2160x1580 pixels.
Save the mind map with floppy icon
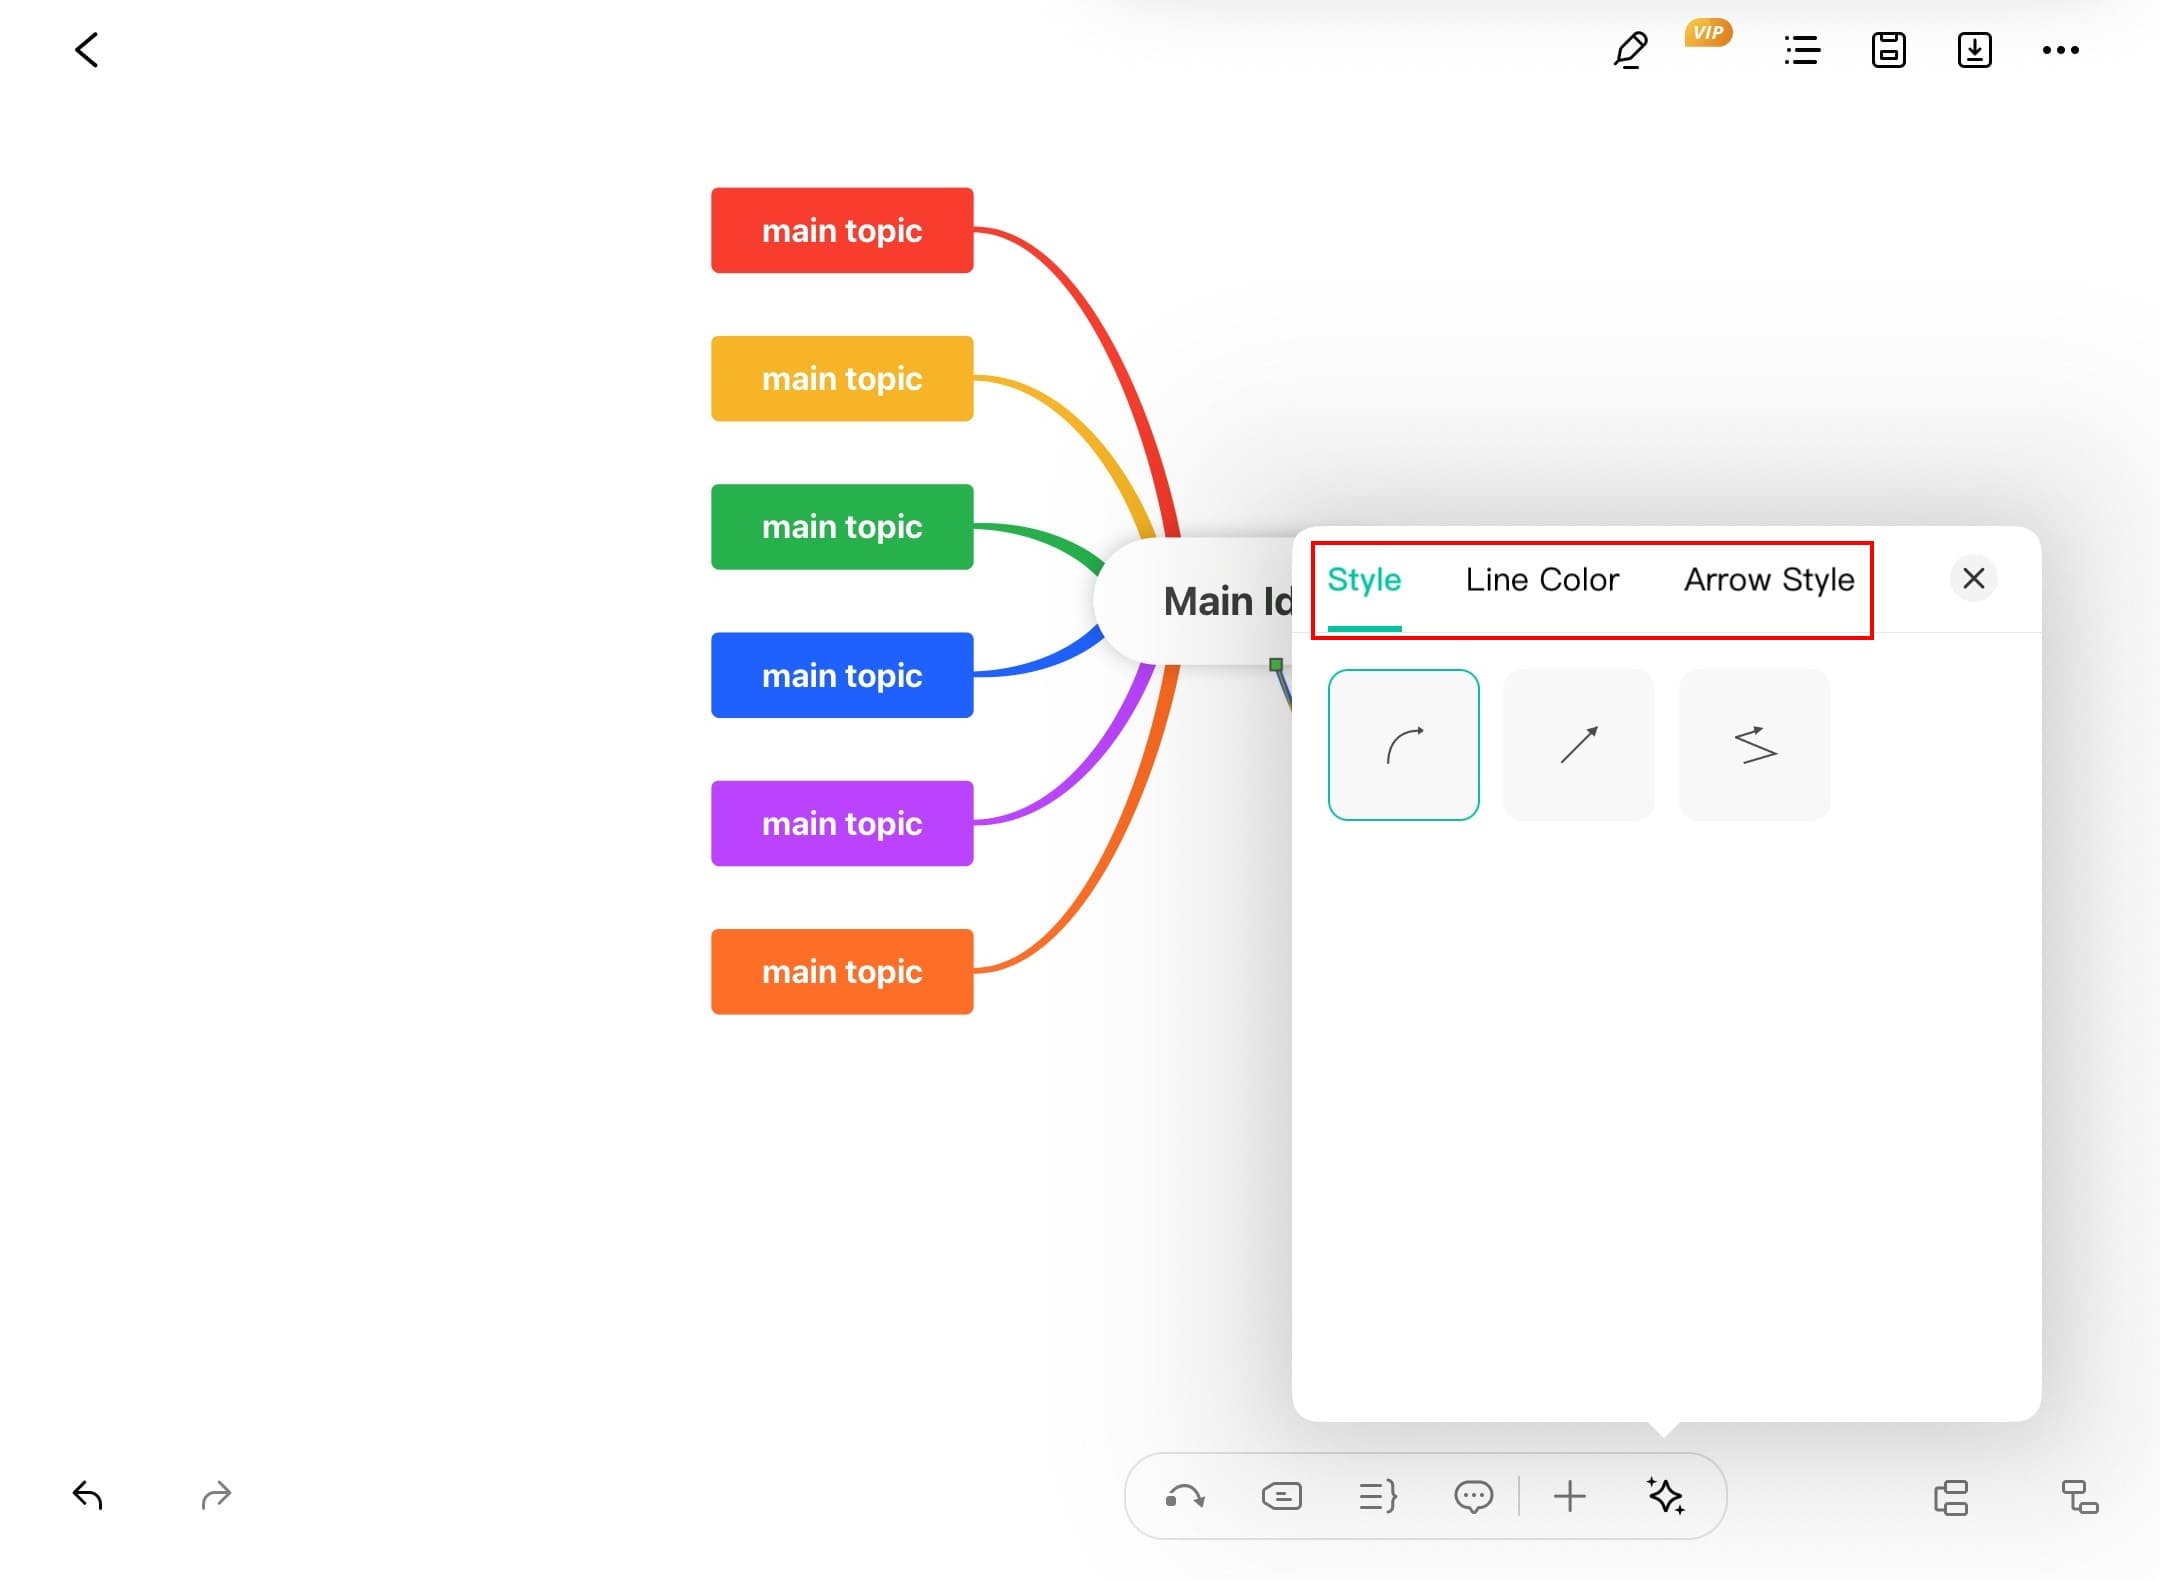pyautogui.click(x=1888, y=50)
